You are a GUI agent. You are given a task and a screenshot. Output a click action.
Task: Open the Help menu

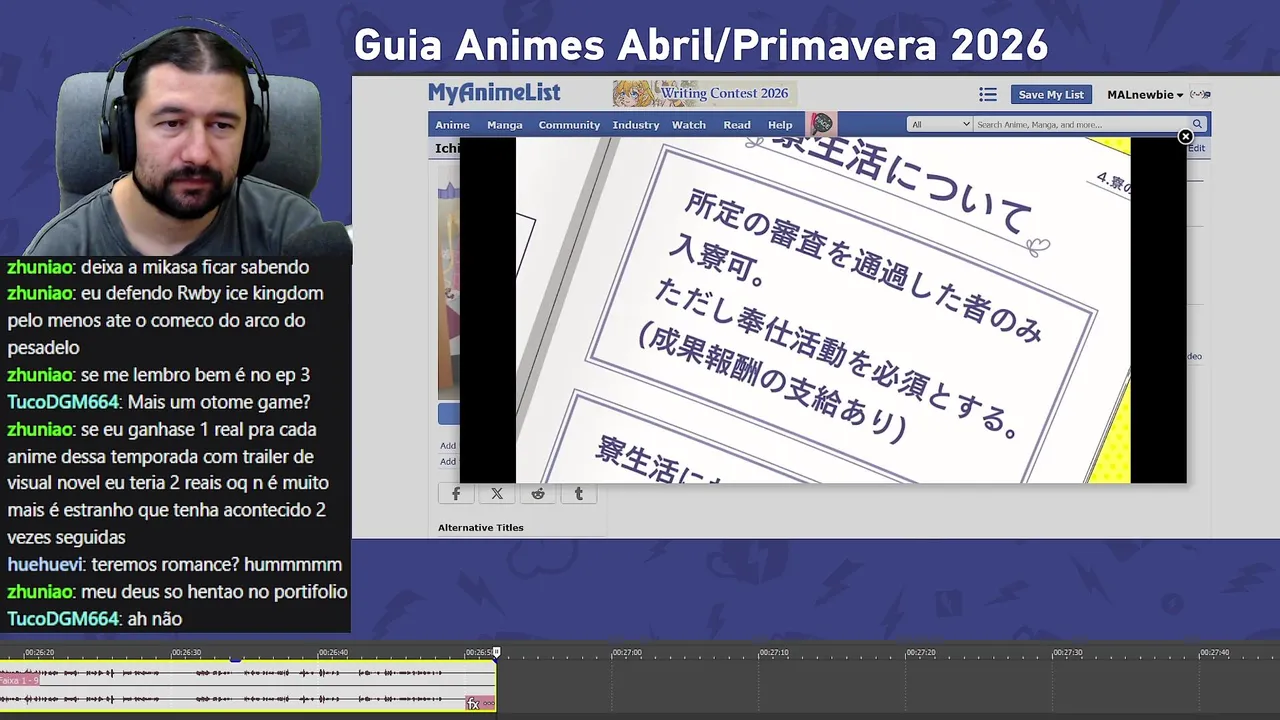tap(780, 125)
